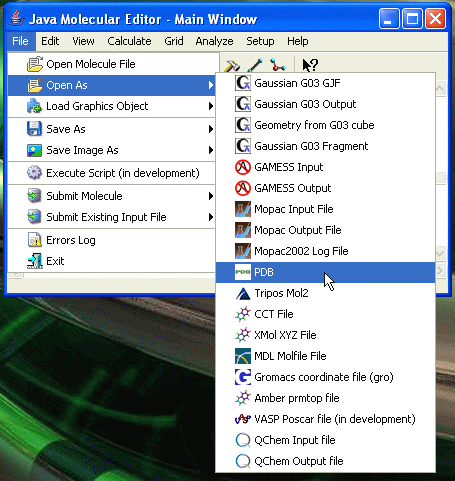The image size is (455, 481).
Task: Click the Save Image As picture icon
Action: tap(35, 150)
